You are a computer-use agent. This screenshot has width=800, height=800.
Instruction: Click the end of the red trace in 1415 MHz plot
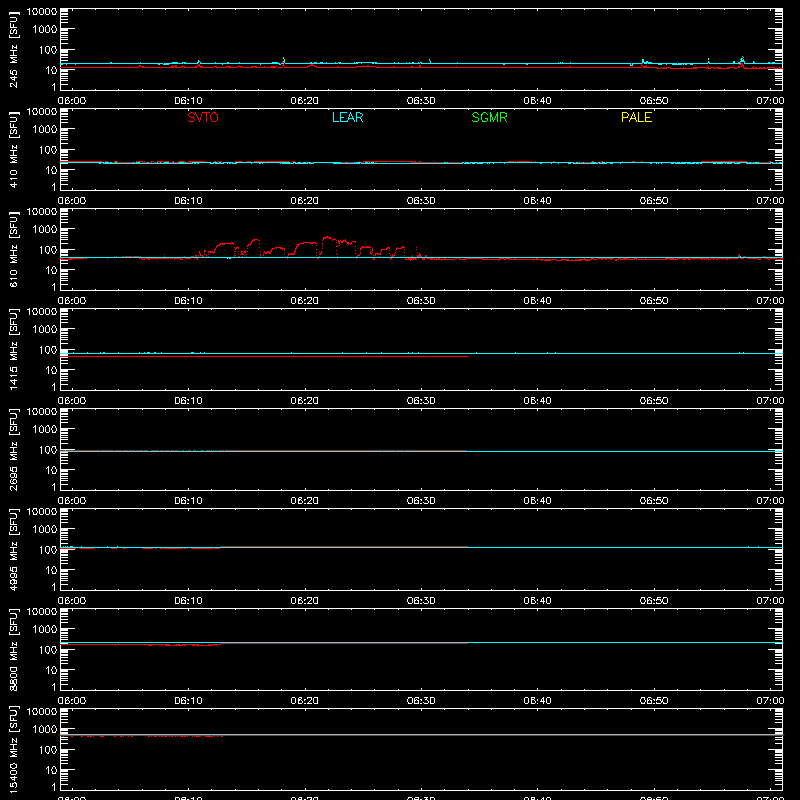(x=467, y=356)
